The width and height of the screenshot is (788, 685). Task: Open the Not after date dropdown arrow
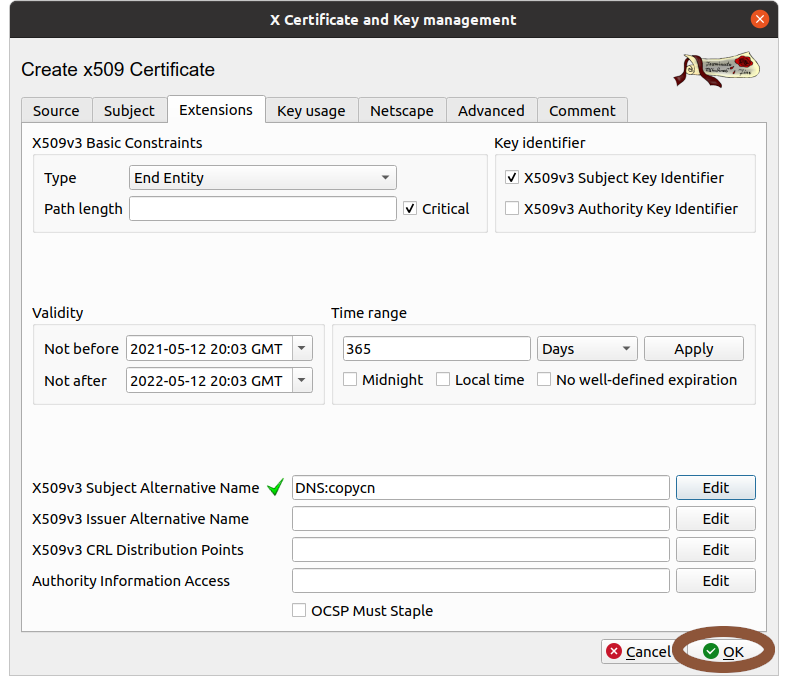[302, 380]
